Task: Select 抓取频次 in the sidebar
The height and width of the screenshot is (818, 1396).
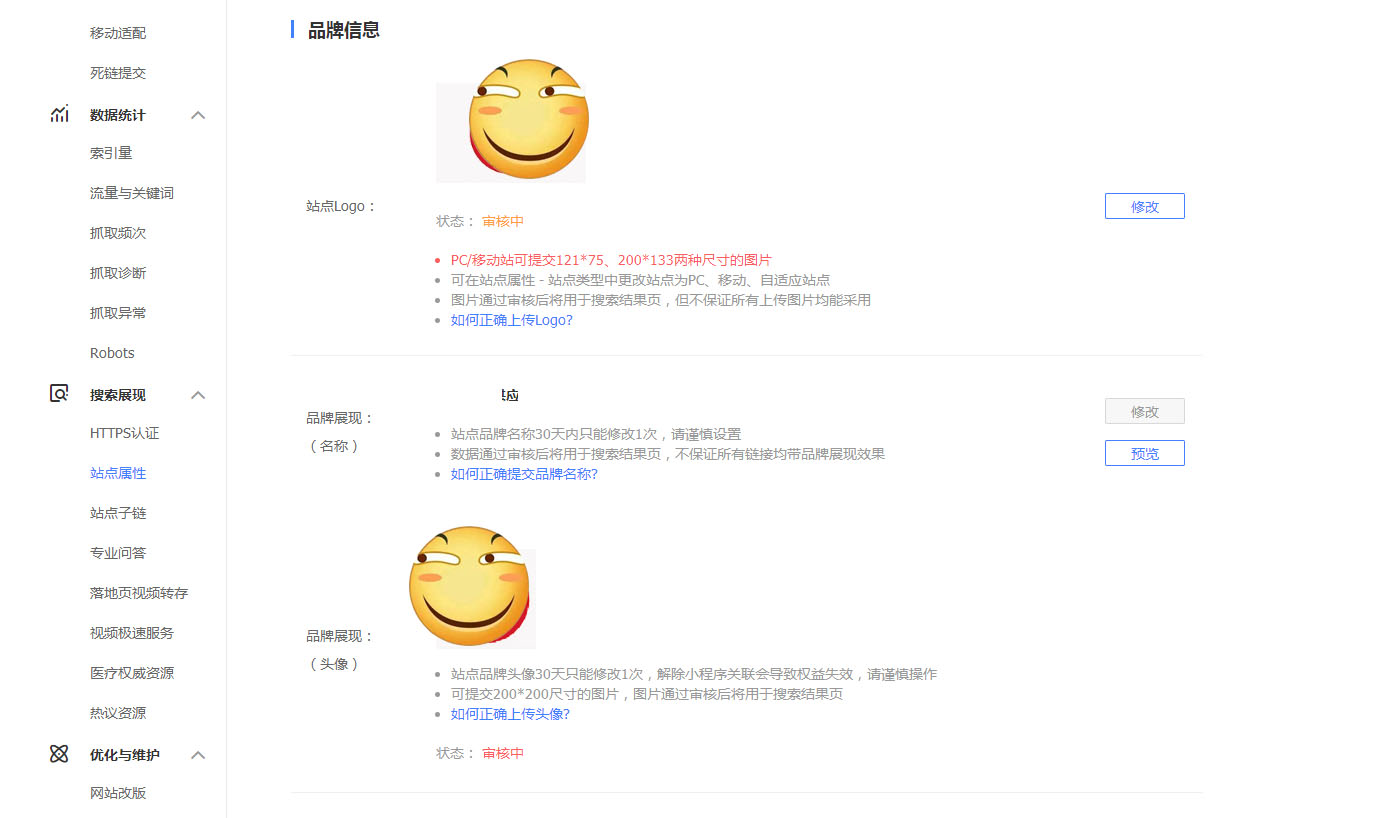Action: (x=118, y=233)
